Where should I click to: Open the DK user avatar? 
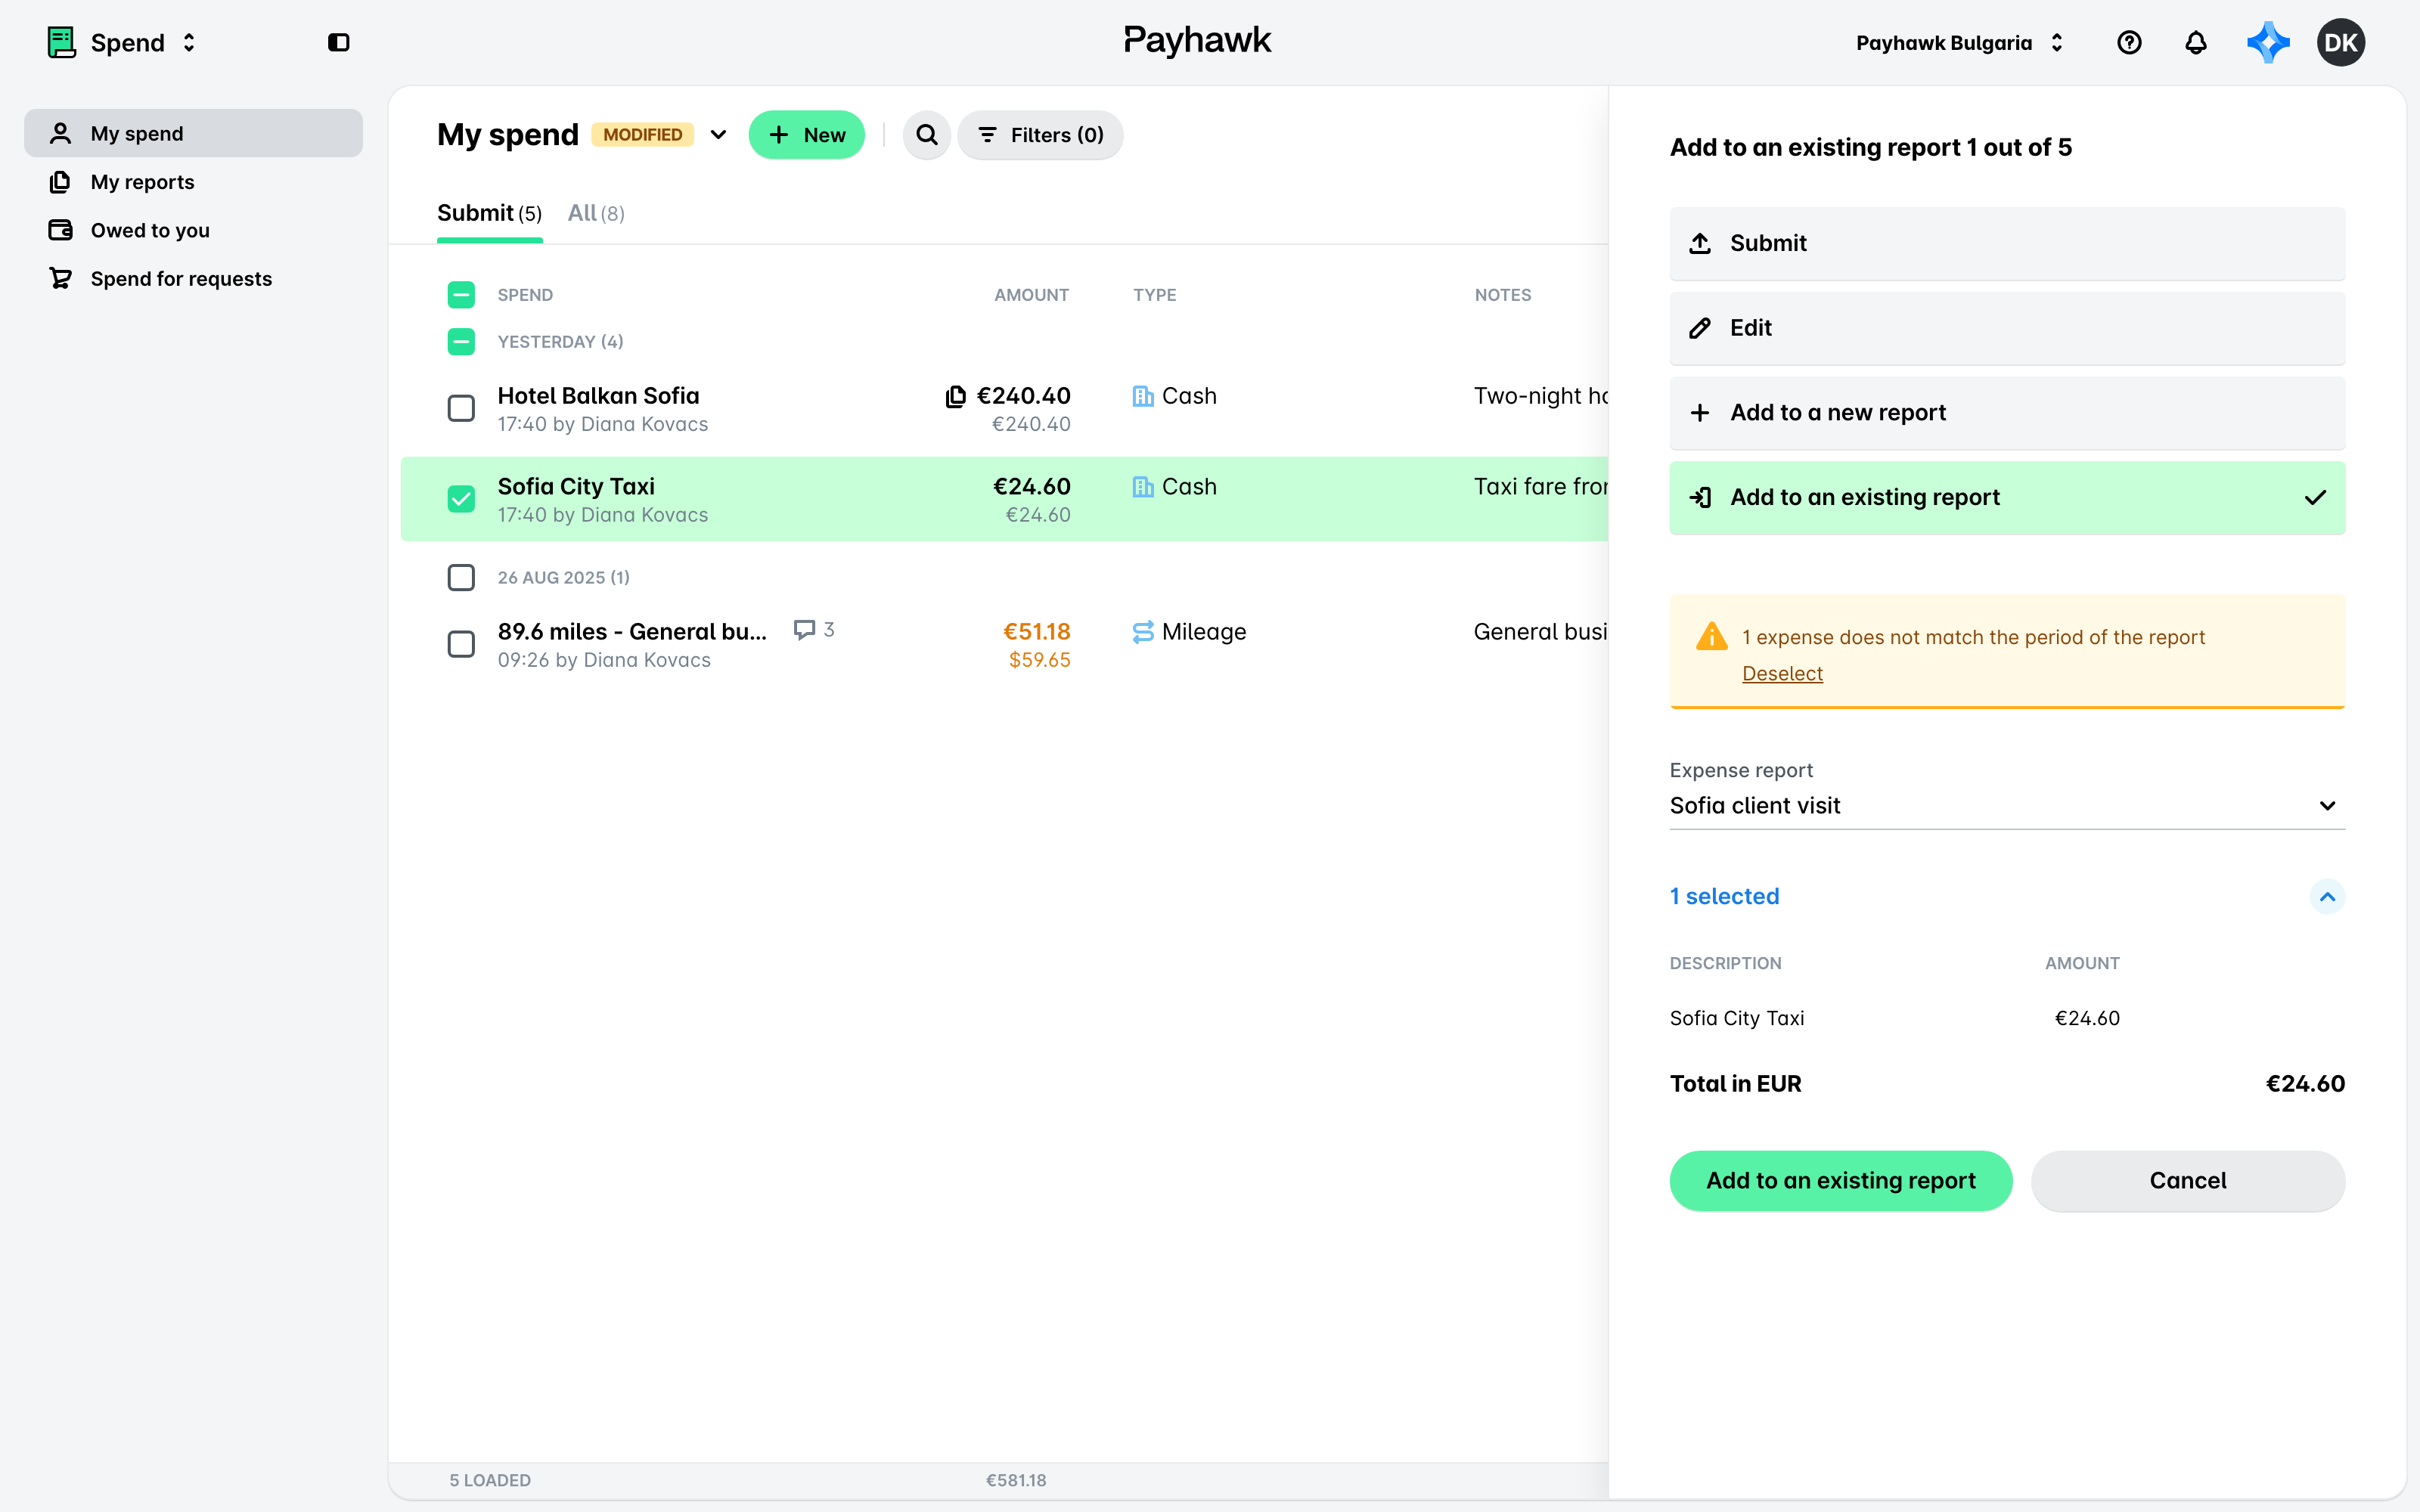pos(2340,42)
